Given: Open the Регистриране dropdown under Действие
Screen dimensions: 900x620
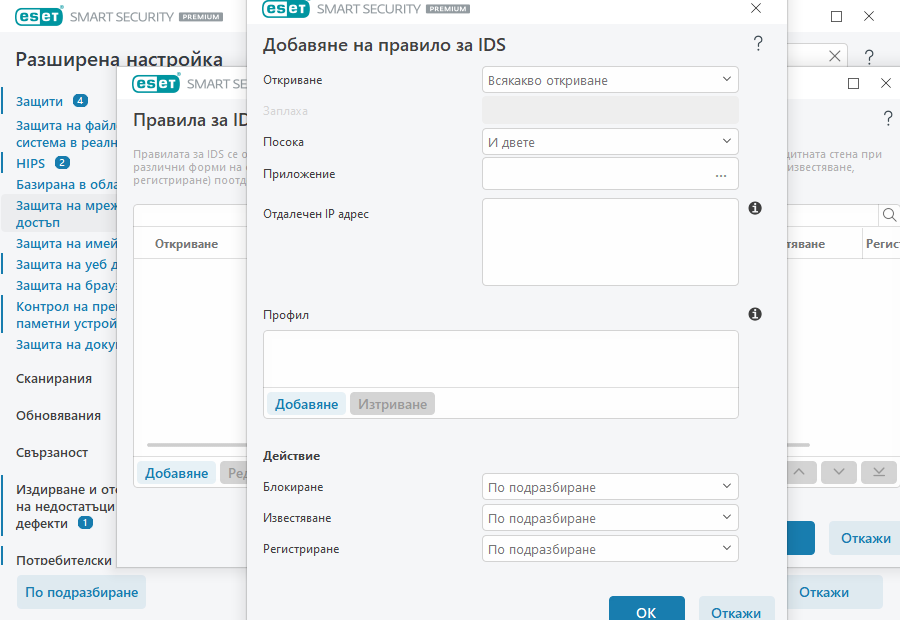Looking at the screenshot, I should tap(610, 548).
